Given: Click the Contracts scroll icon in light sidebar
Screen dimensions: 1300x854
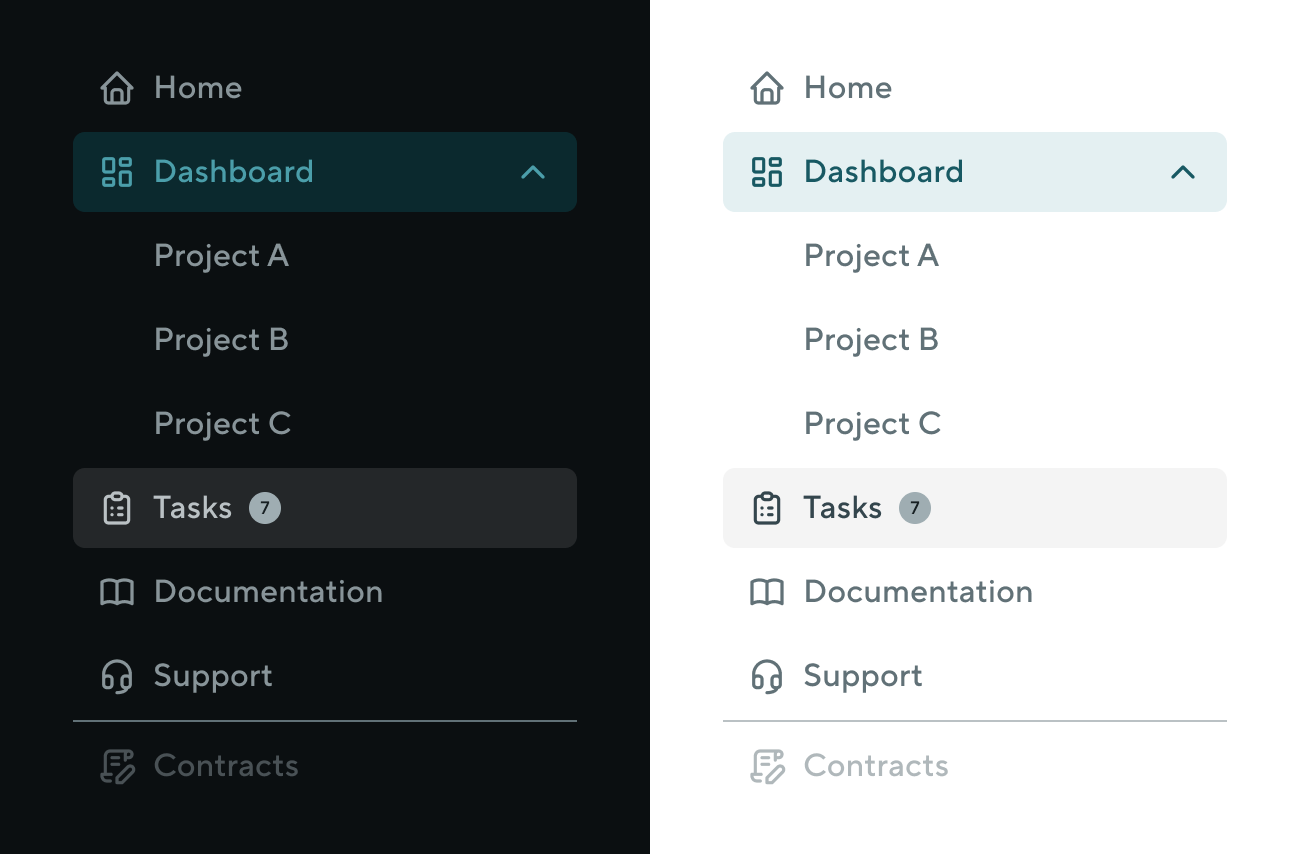Looking at the screenshot, I should [767, 765].
